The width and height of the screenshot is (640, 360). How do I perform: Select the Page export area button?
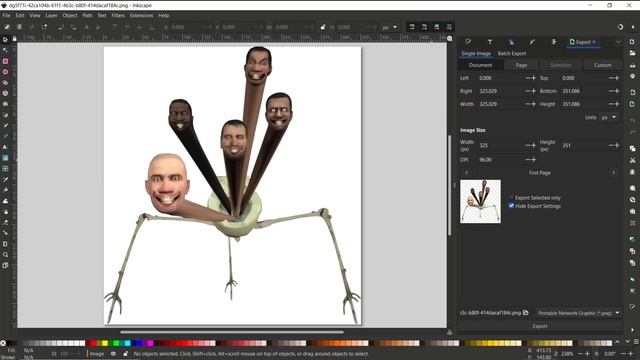[x=521, y=65]
